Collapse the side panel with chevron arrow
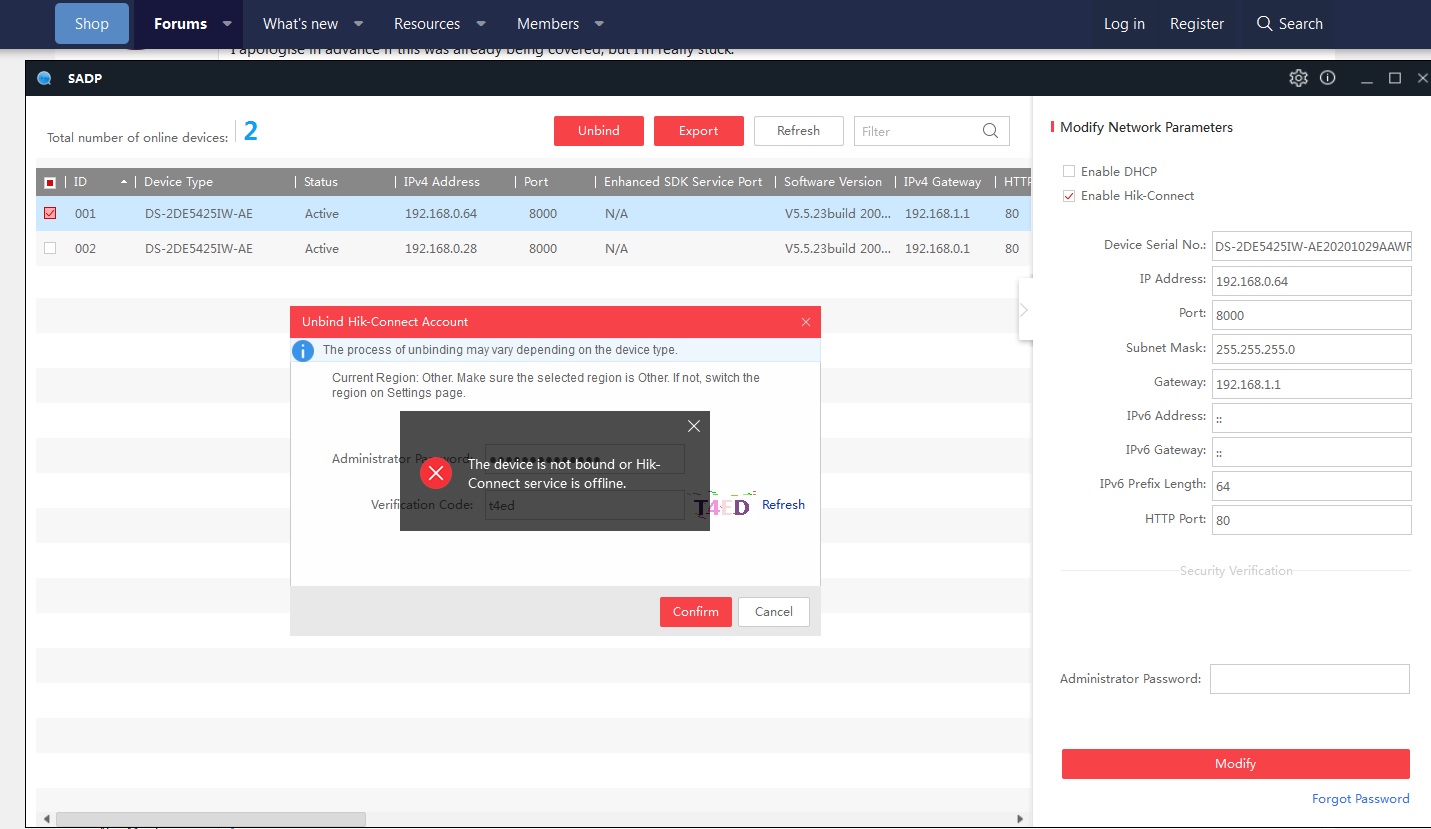The height and width of the screenshot is (829, 1431). pos(1024,310)
